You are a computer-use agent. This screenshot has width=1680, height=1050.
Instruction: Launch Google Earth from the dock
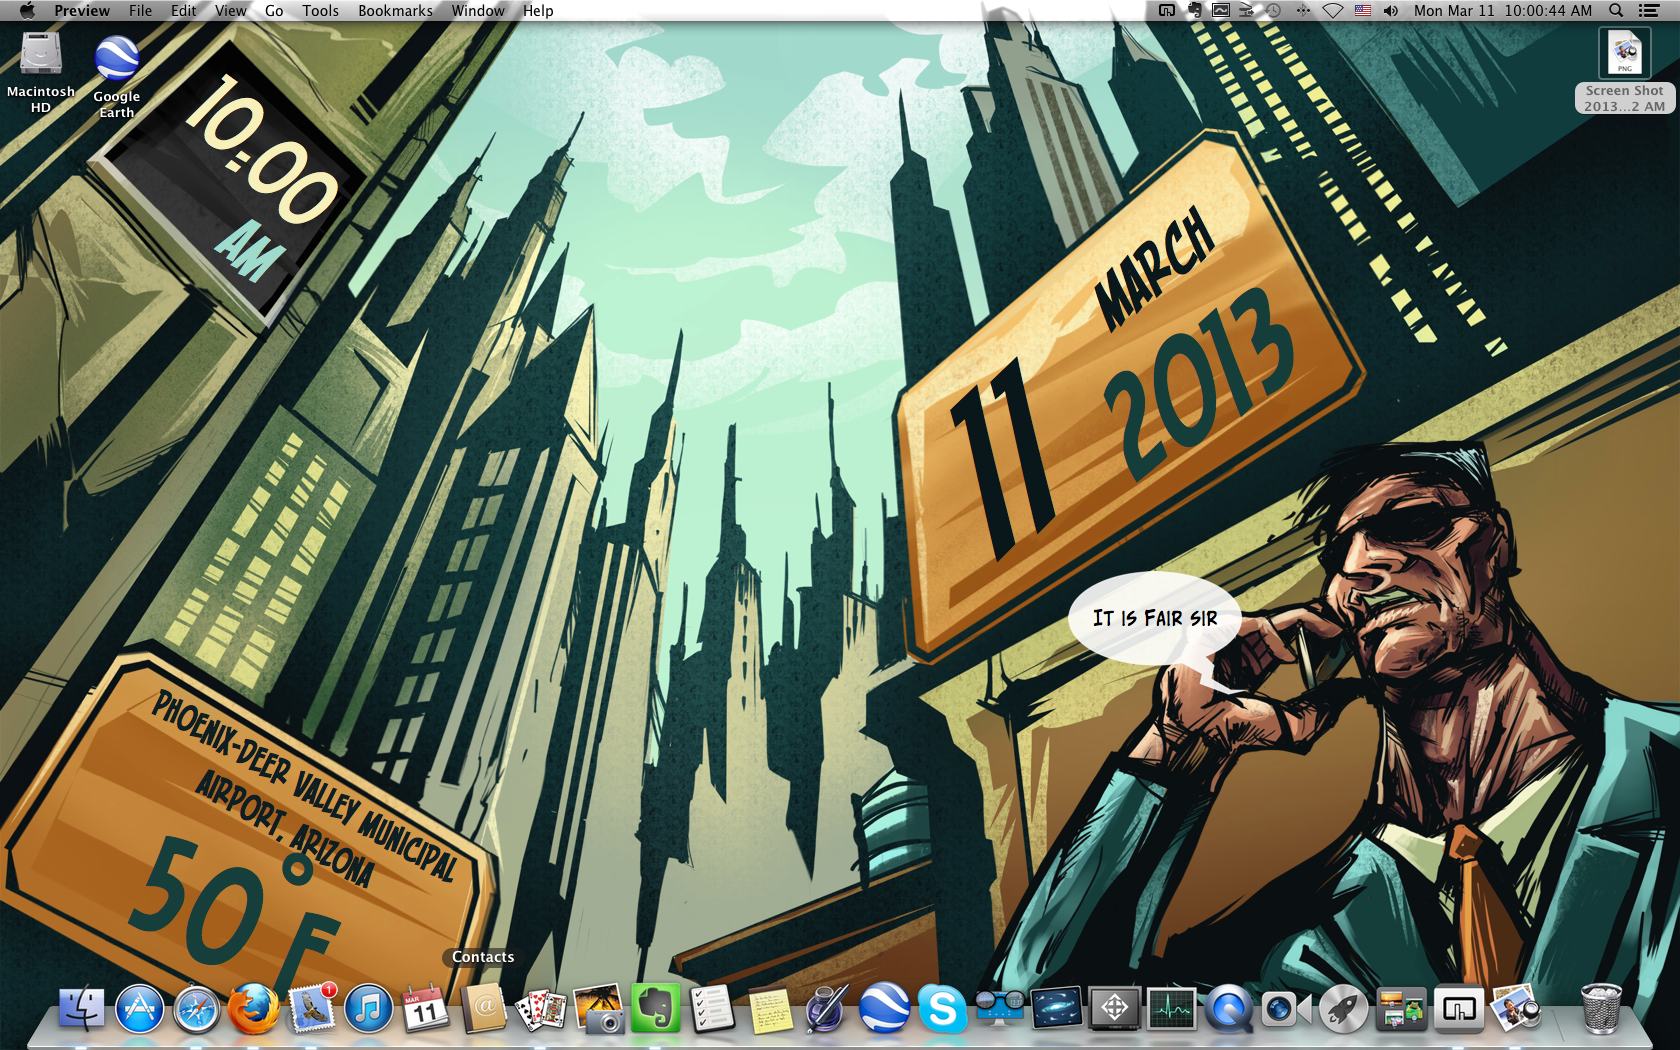click(885, 1009)
